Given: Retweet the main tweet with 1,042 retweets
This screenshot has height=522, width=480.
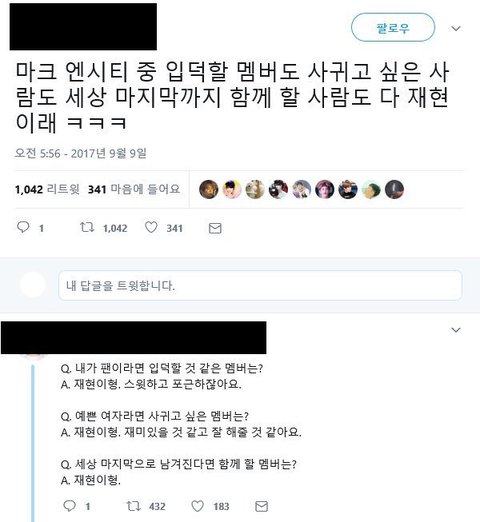Looking at the screenshot, I should click(87, 227).
